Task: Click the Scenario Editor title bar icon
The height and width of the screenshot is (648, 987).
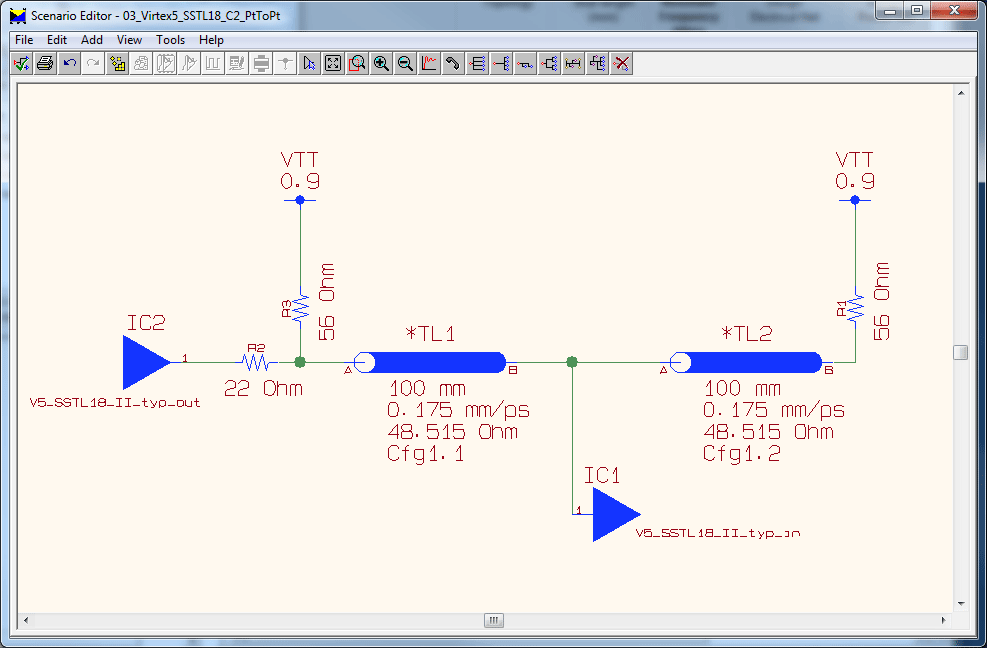Action: (x=18, y=15)
